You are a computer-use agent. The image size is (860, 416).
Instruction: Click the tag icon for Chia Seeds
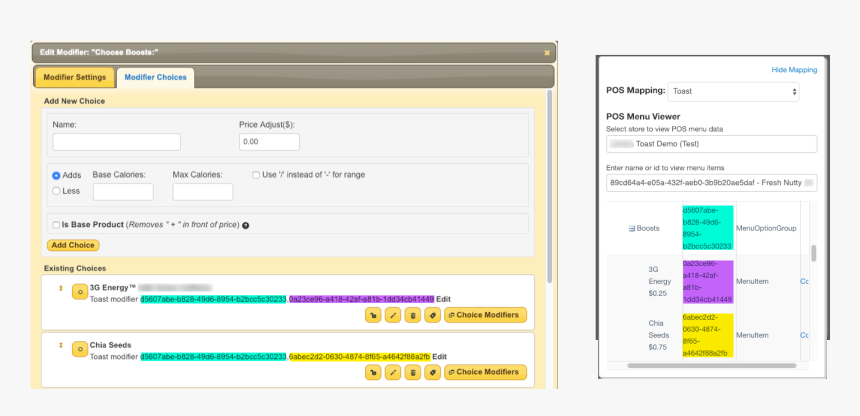pyautogui.click(x=432, y=372)
